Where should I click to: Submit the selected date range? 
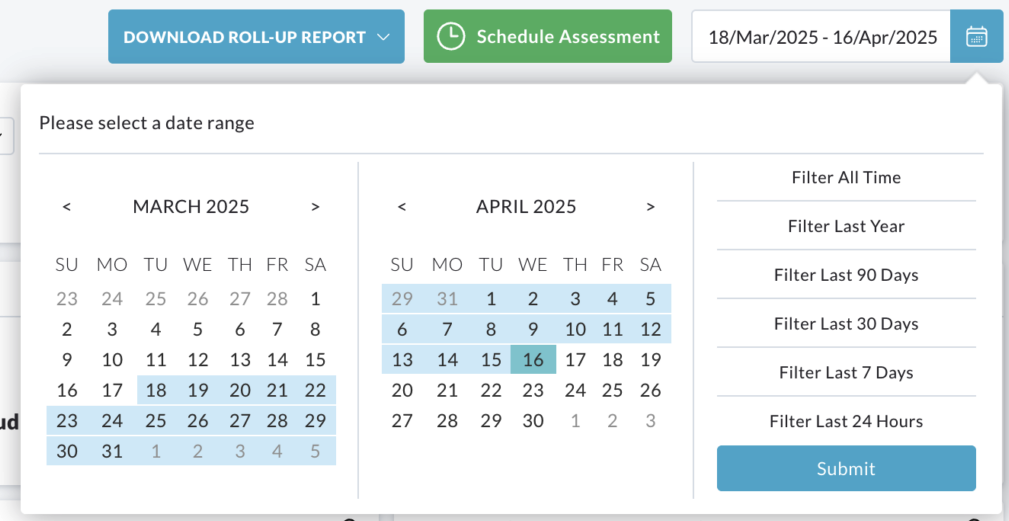[846, 468]
